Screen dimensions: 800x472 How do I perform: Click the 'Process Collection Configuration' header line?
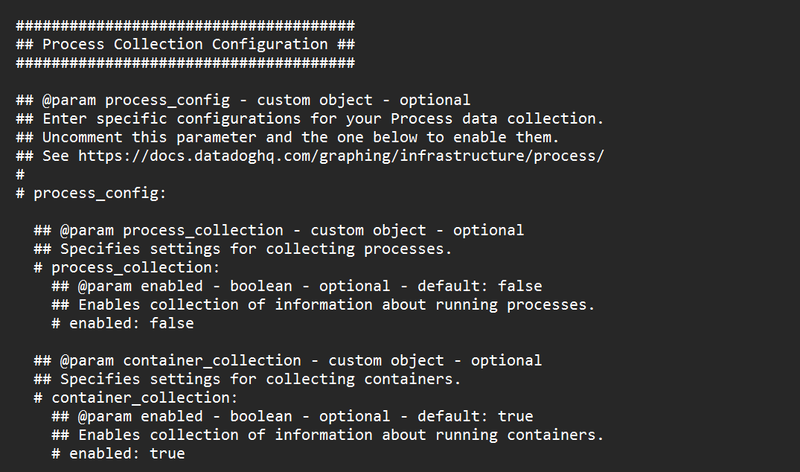(185, 44)
